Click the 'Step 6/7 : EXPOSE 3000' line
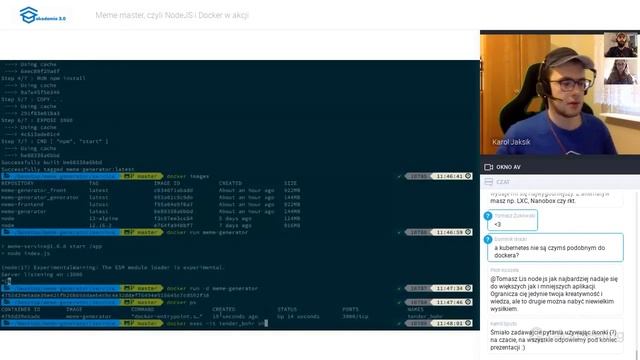Image resolution: width=640 pixels, height=360 pixels. click(37, 120)
